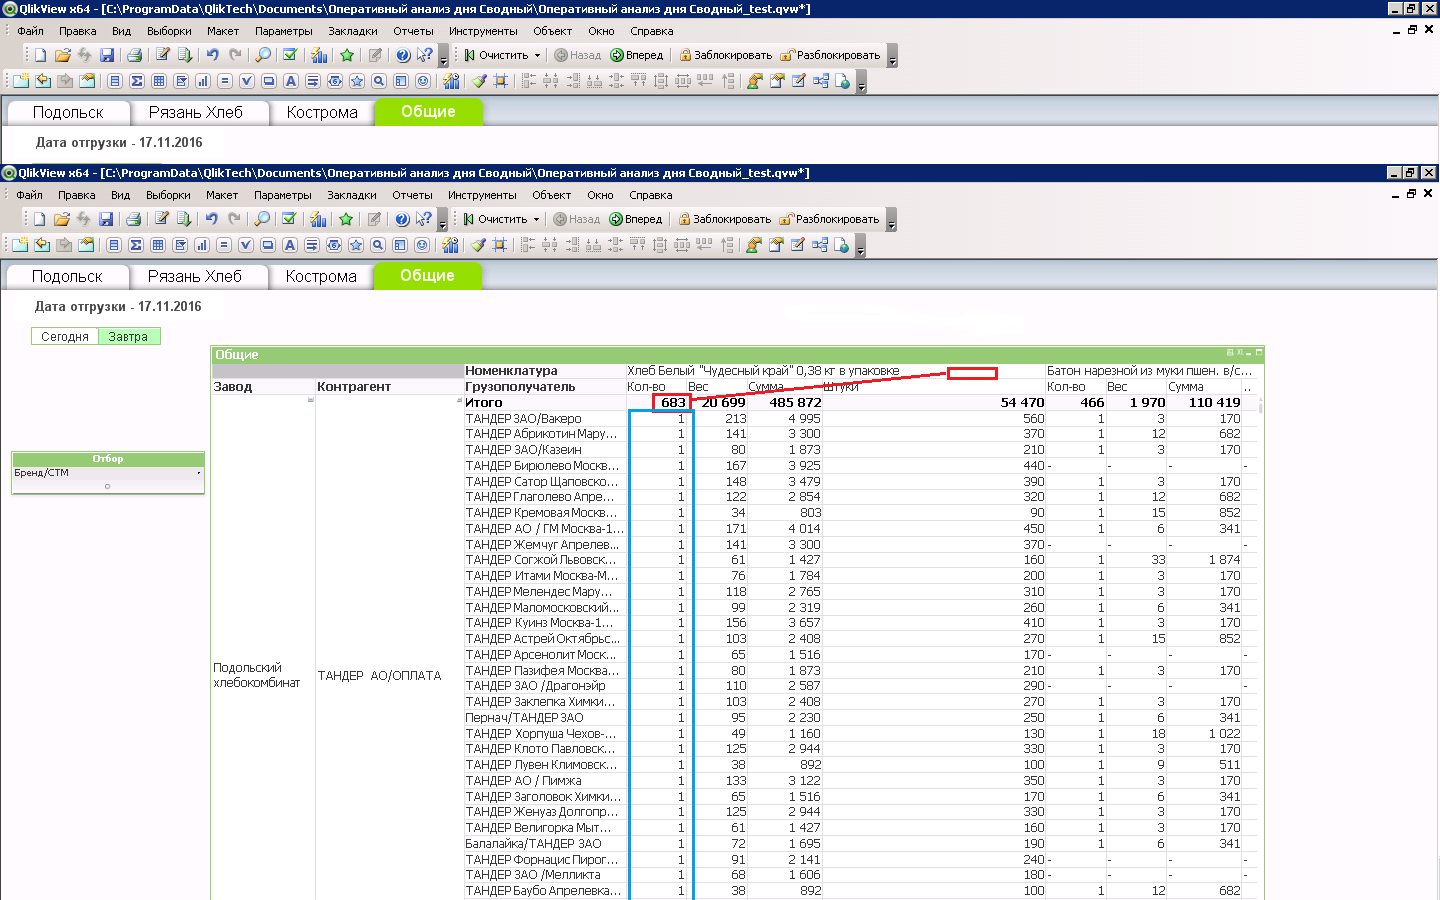Open navigation toolbar overflow arrow, lower window
This screenshot has width=1440, height=900.
[x=892, y=220]
